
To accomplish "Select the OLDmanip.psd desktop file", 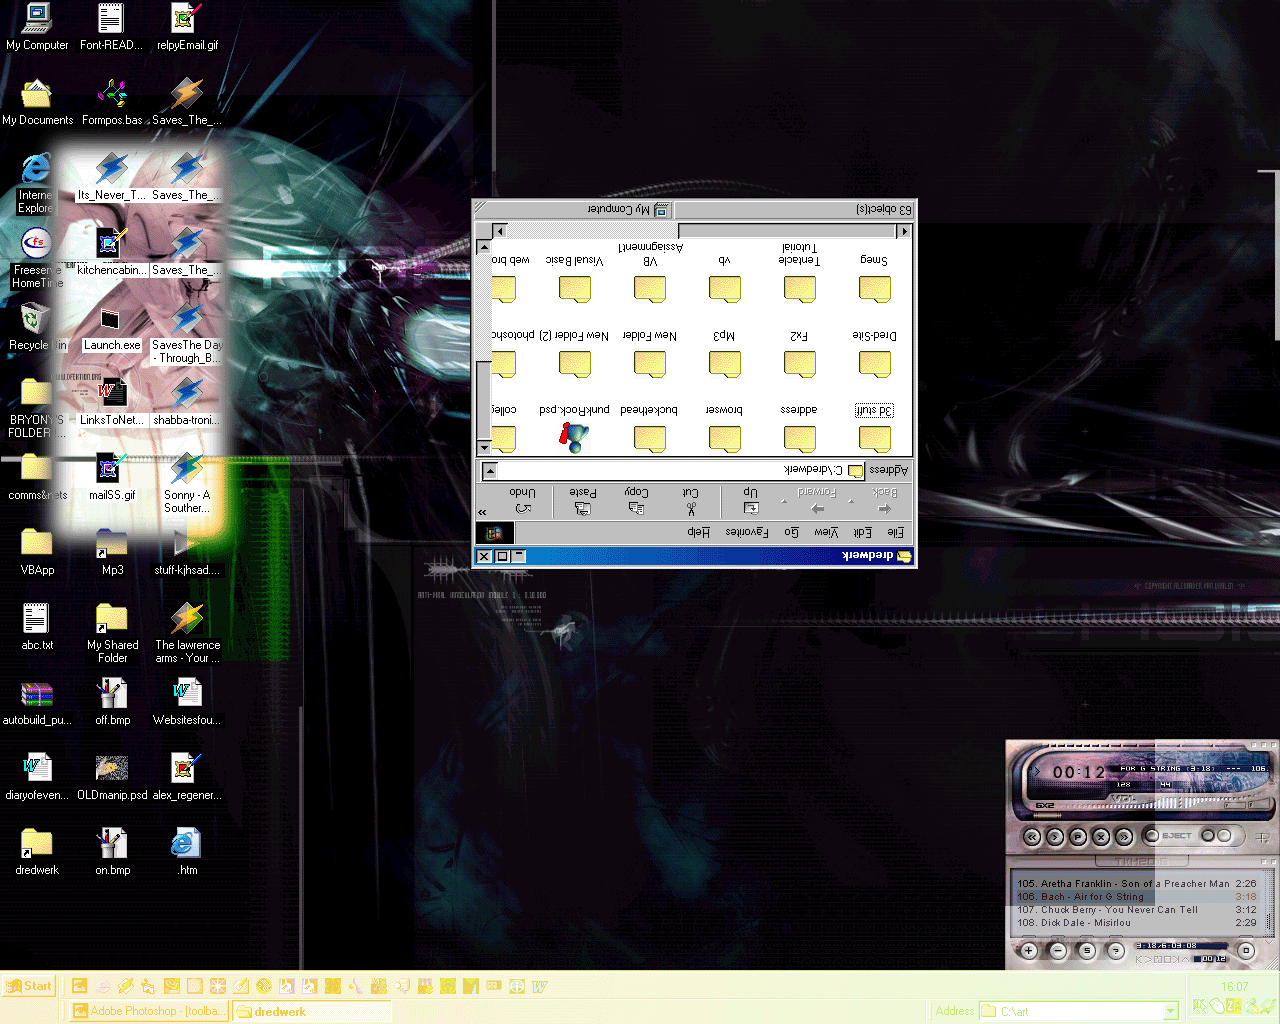I will coord(112,777).
